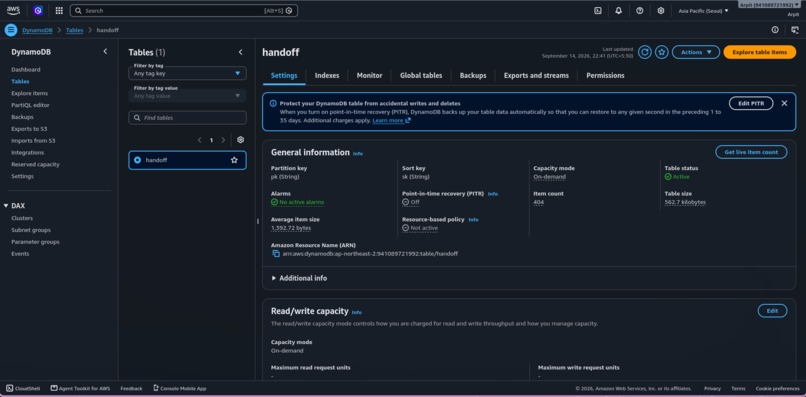The width and height of the screenshot is (806, 397).
Task: Launch CloudShell from the top bar
Action: pos(598,10)
